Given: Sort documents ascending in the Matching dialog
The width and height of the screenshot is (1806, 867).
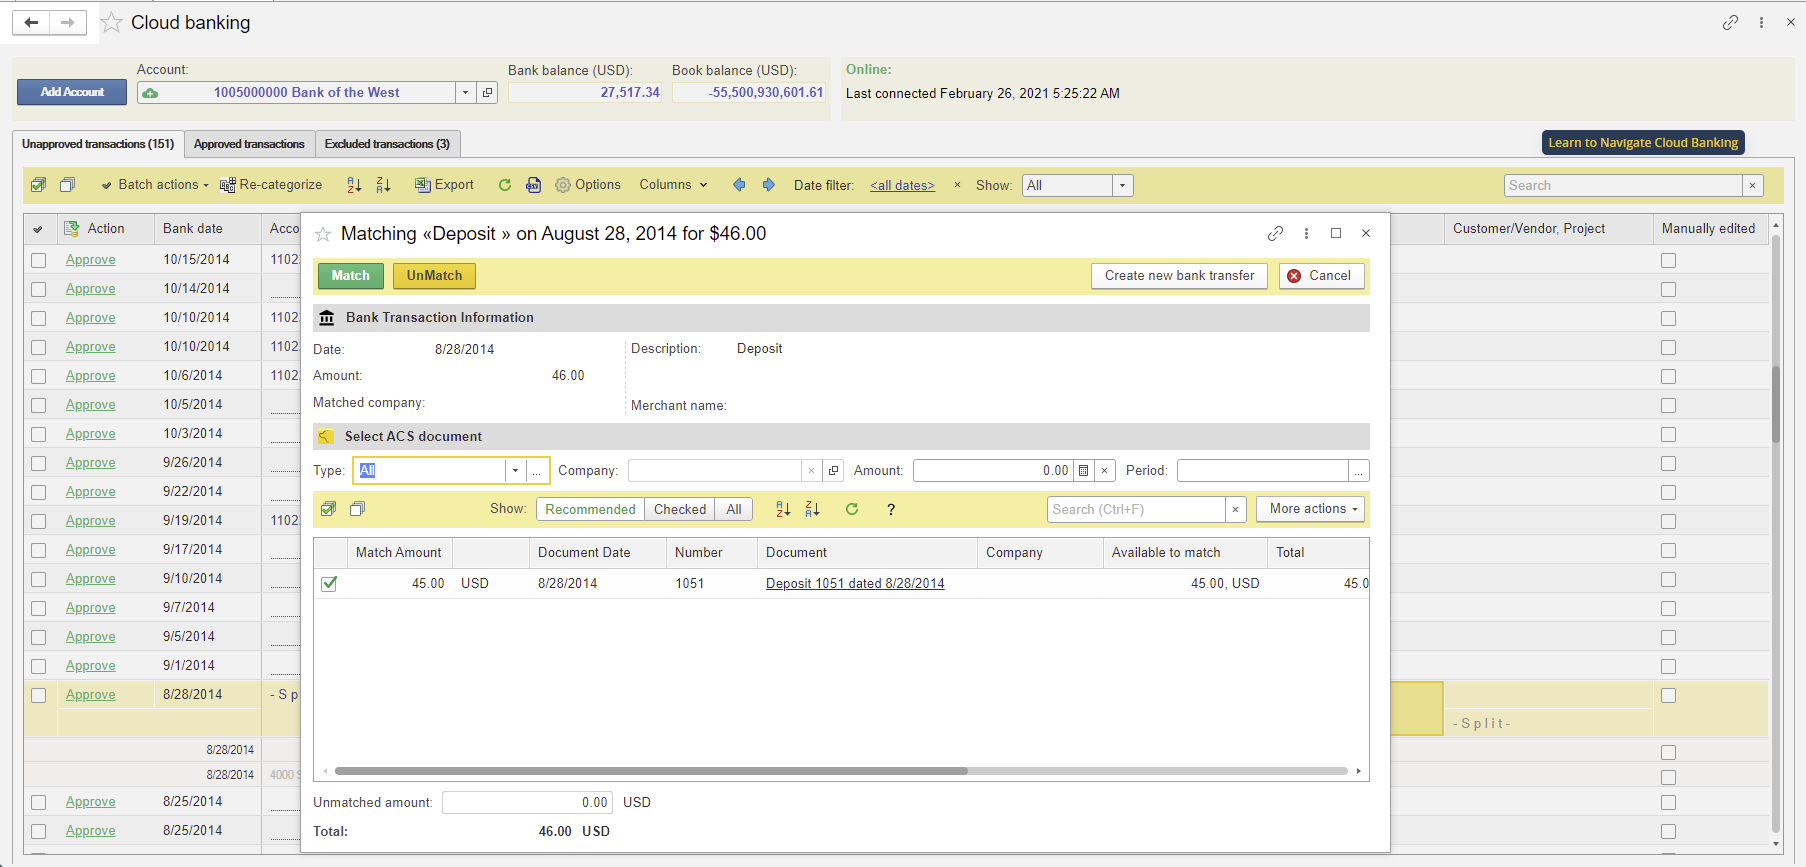Looking at the screenshot, I should (x=783, y=509).
